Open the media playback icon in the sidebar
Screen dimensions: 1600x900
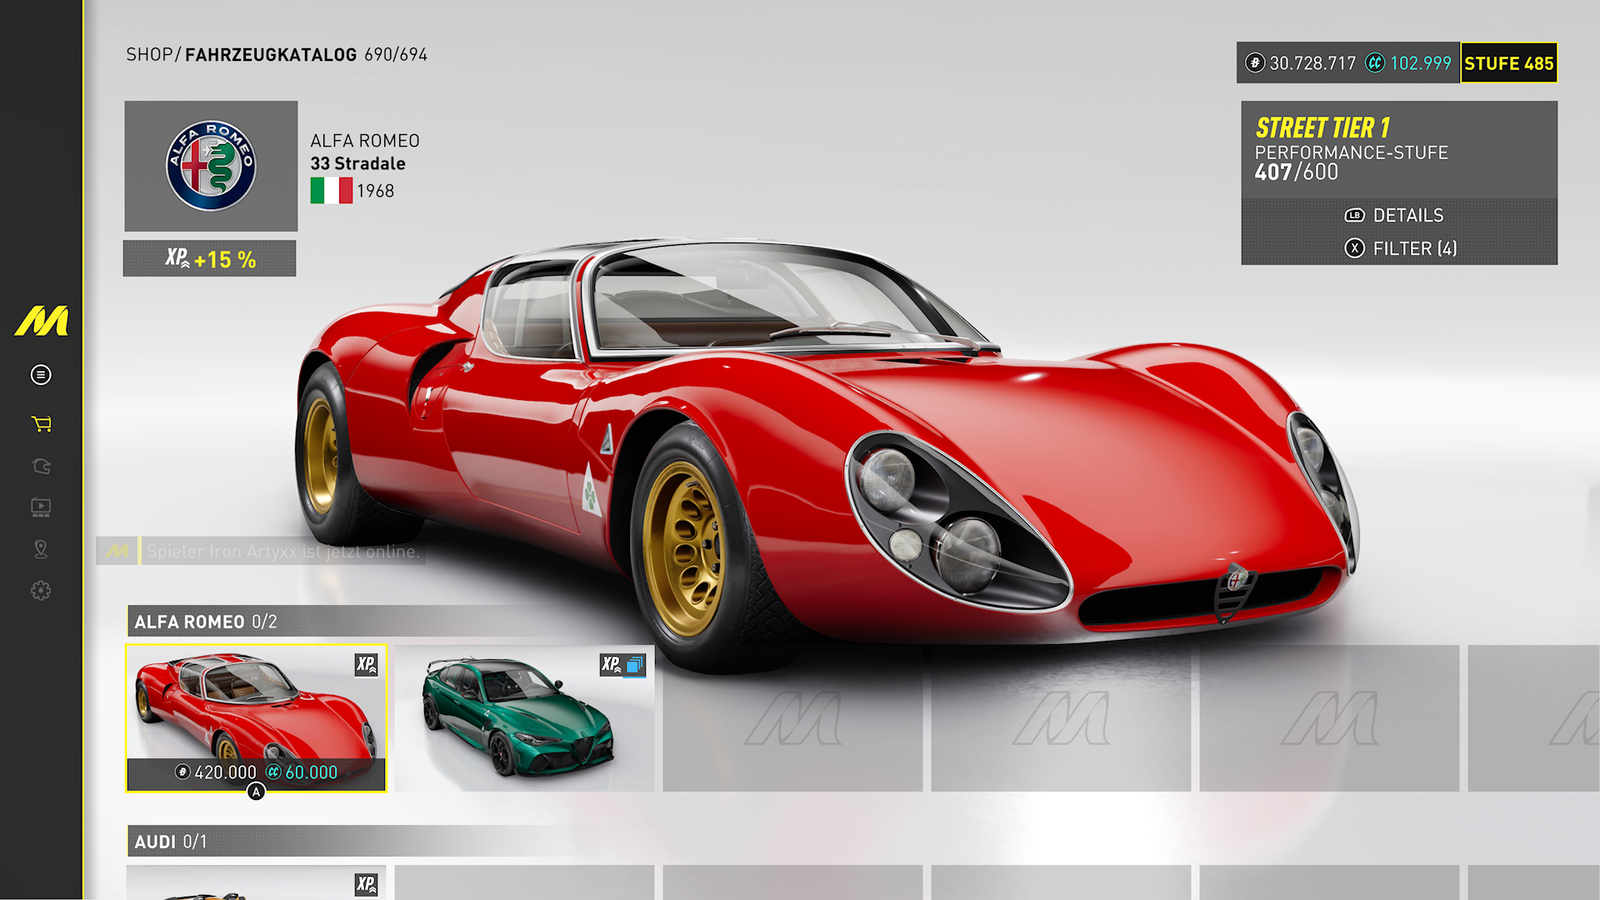coord(41,507)
